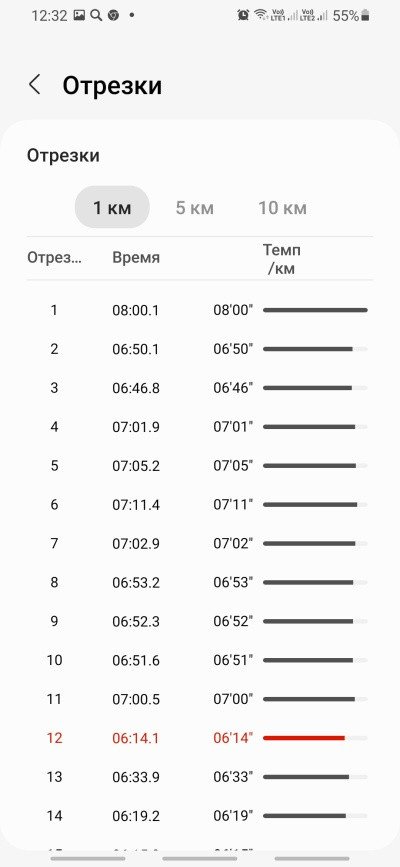Tap the Время column header
Screen dimensions: 400x867
click(136, 258)
